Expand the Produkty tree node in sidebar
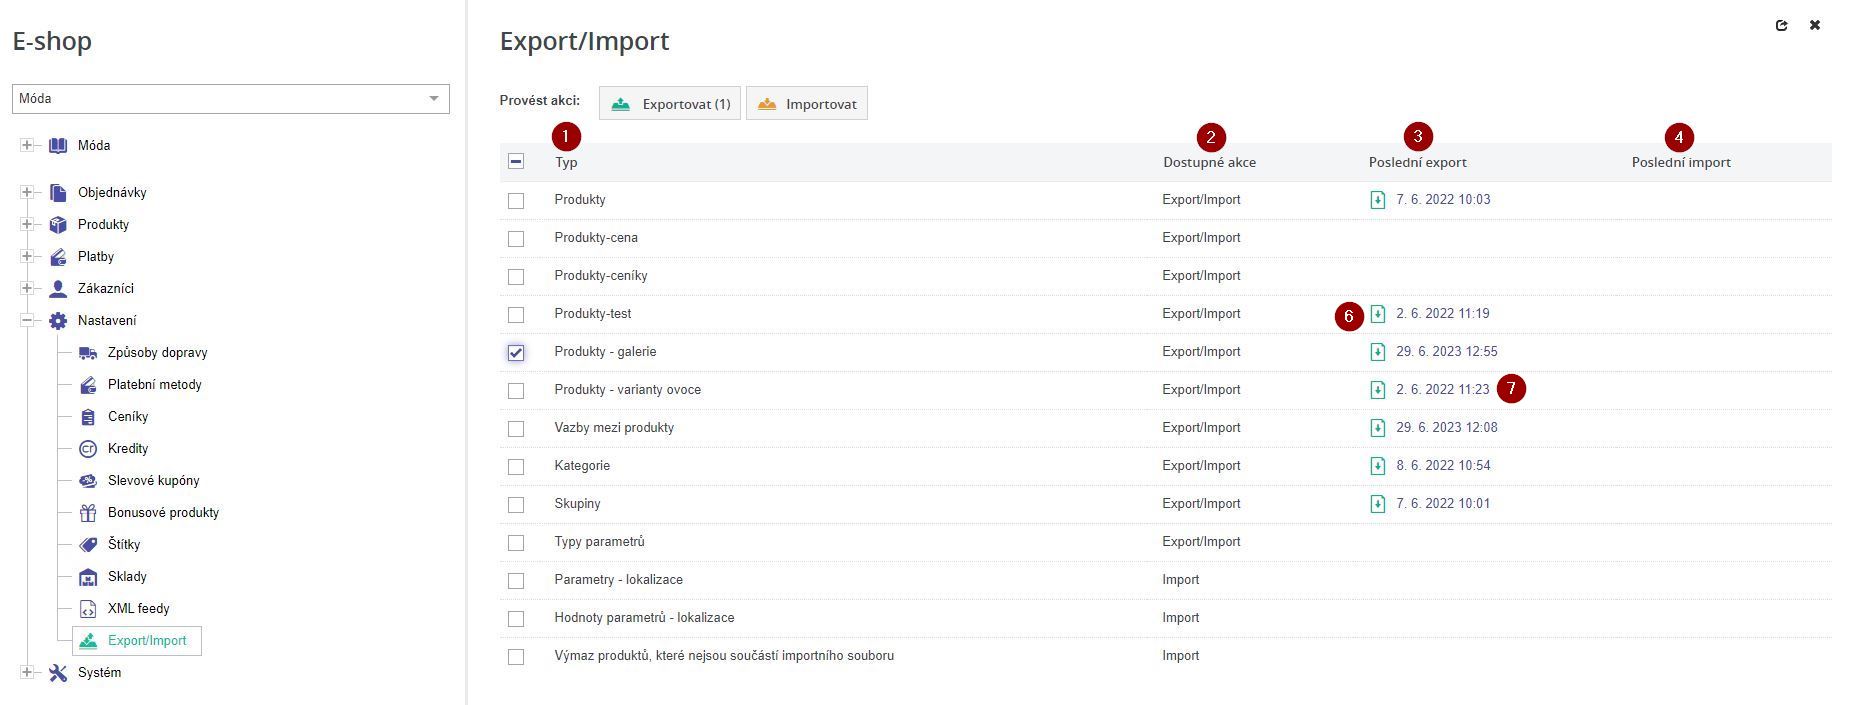 27,225
